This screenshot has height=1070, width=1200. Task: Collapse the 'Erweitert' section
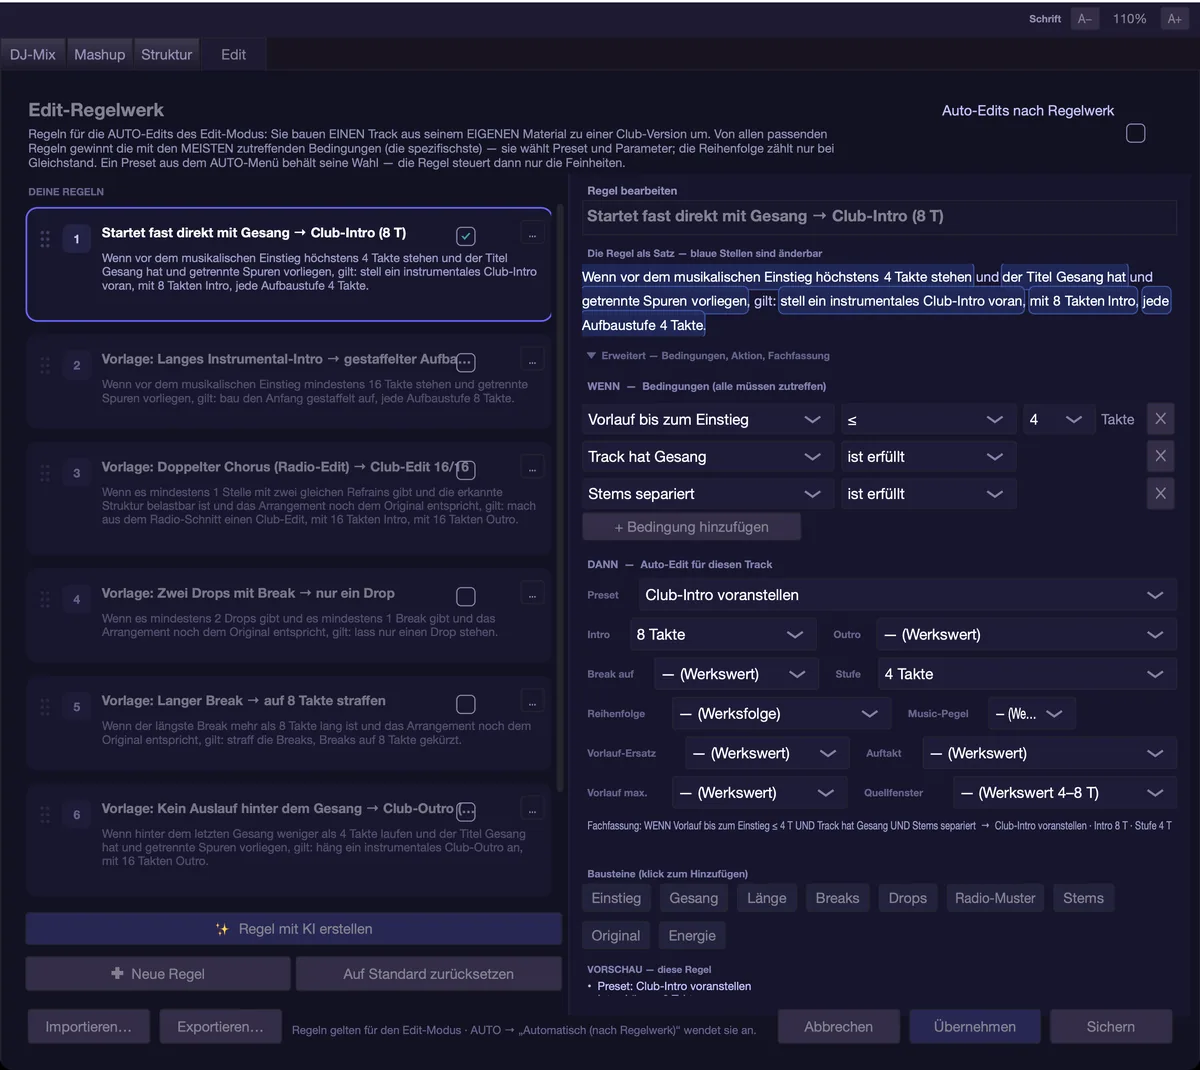(708, 356)
